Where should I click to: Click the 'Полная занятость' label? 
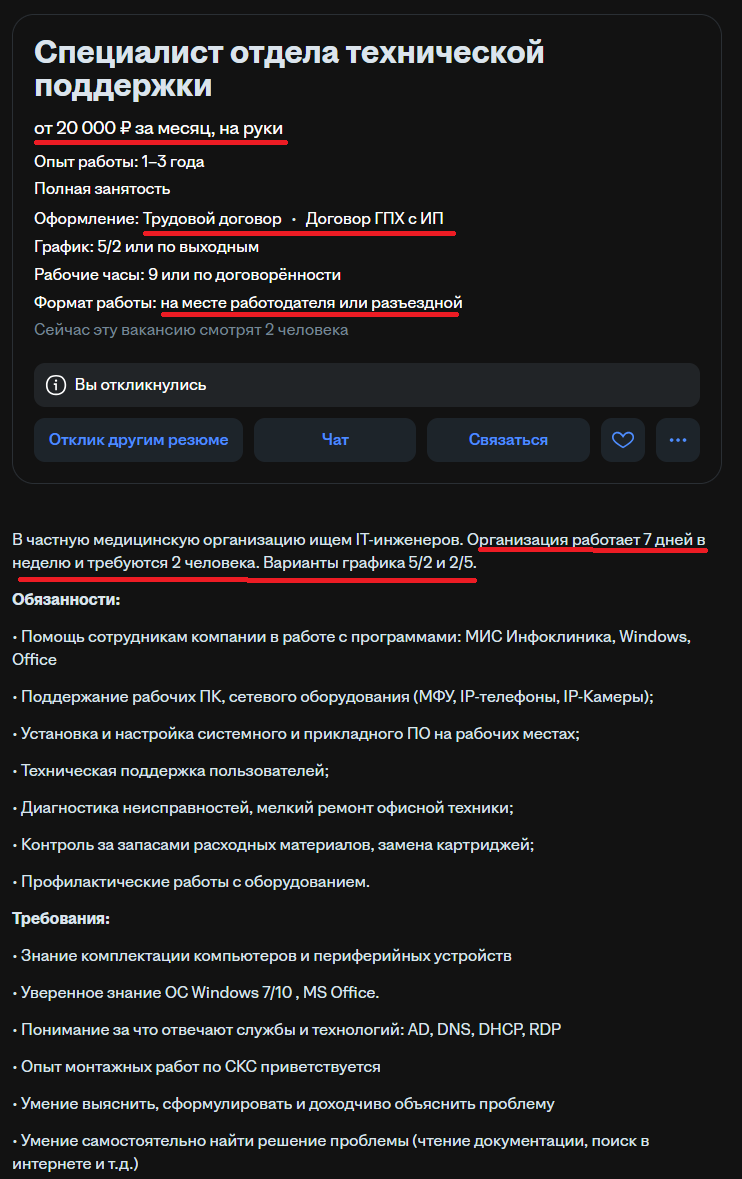[x=101, y=187]
